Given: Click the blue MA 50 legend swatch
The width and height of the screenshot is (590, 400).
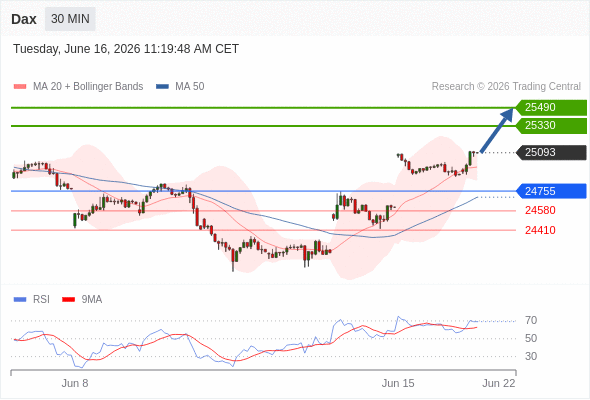Looking at the screenshot, I should (x=162, y=87).
